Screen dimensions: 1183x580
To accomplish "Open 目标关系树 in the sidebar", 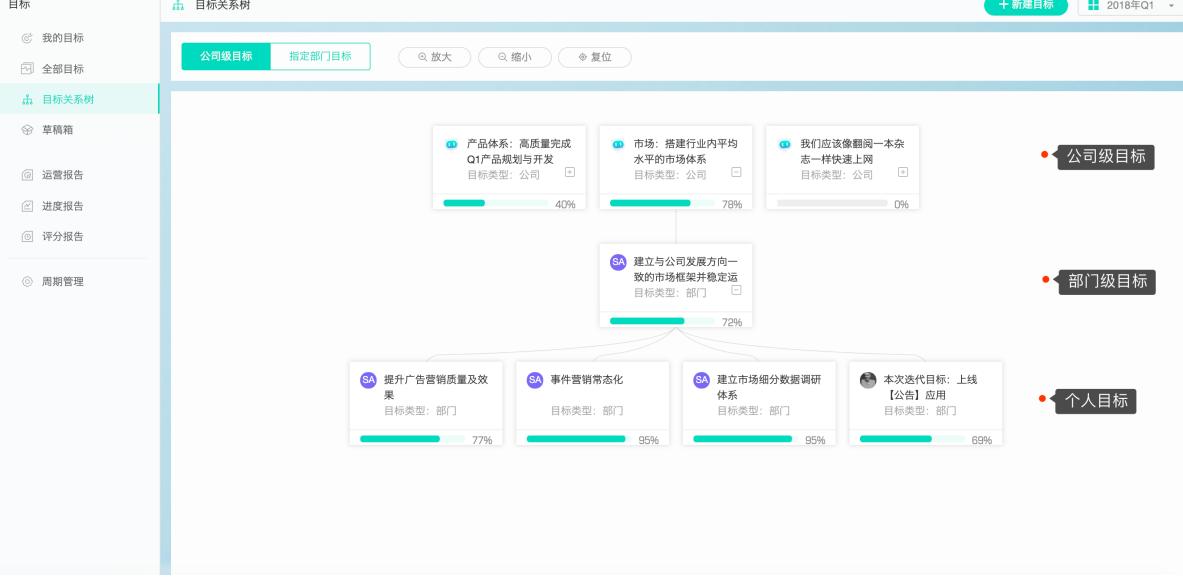I will (x=68, y=99).
